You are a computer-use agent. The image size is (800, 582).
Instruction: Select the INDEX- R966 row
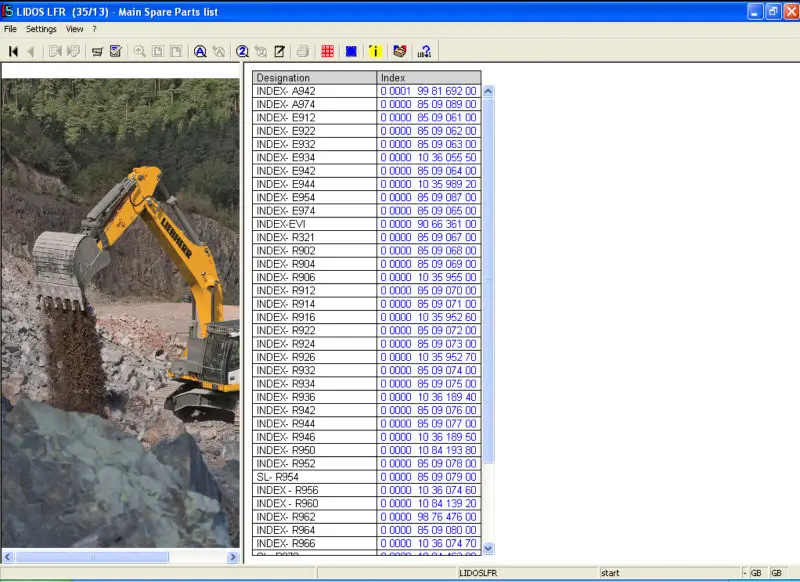(x=366, y=543)
